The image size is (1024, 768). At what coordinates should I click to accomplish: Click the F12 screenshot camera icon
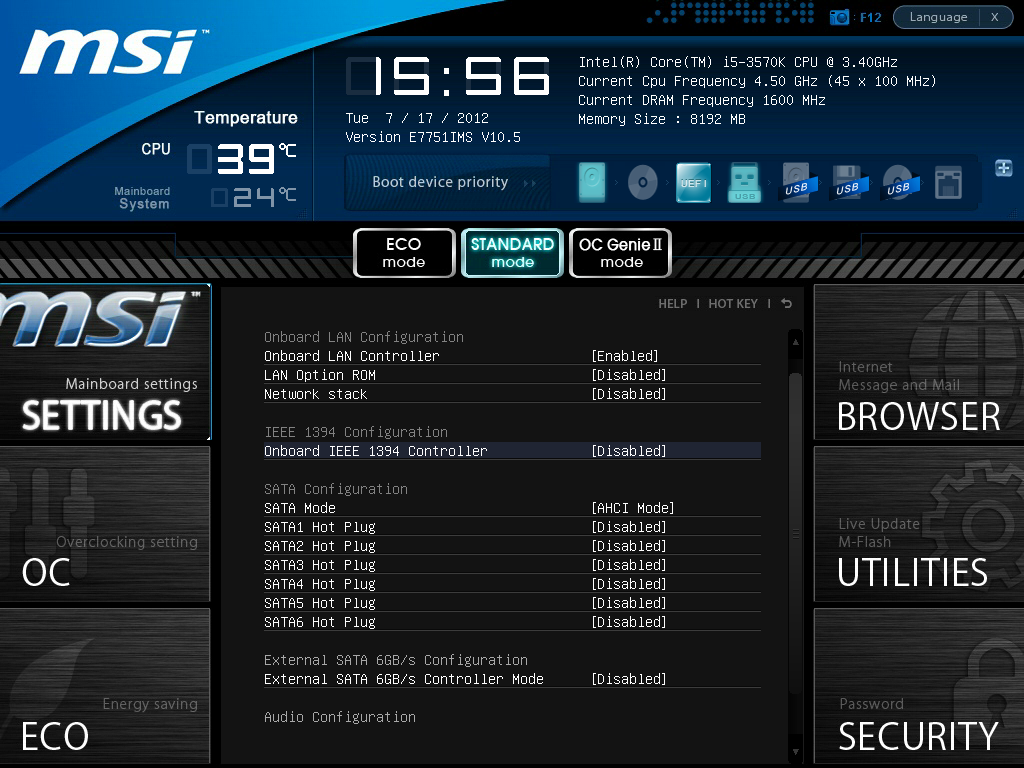(x=840, y=17)
